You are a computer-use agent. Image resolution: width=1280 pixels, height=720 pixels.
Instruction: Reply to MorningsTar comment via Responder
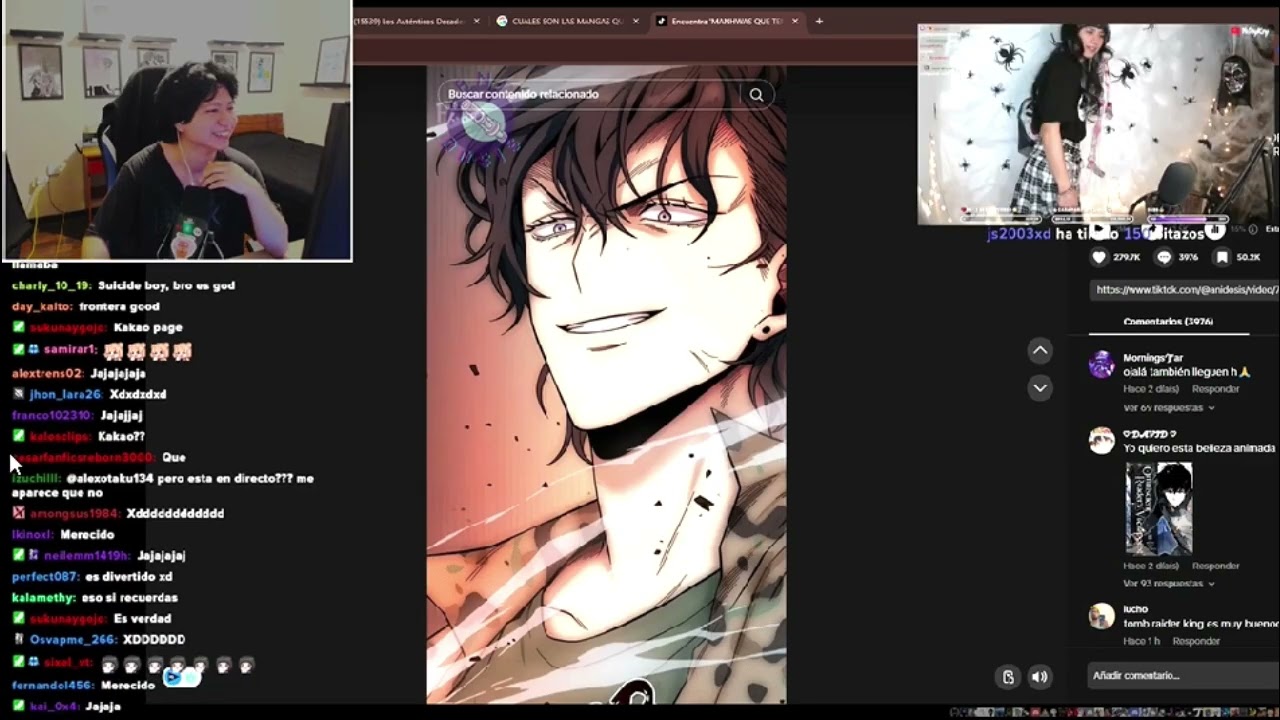[x=1215, y=389]
